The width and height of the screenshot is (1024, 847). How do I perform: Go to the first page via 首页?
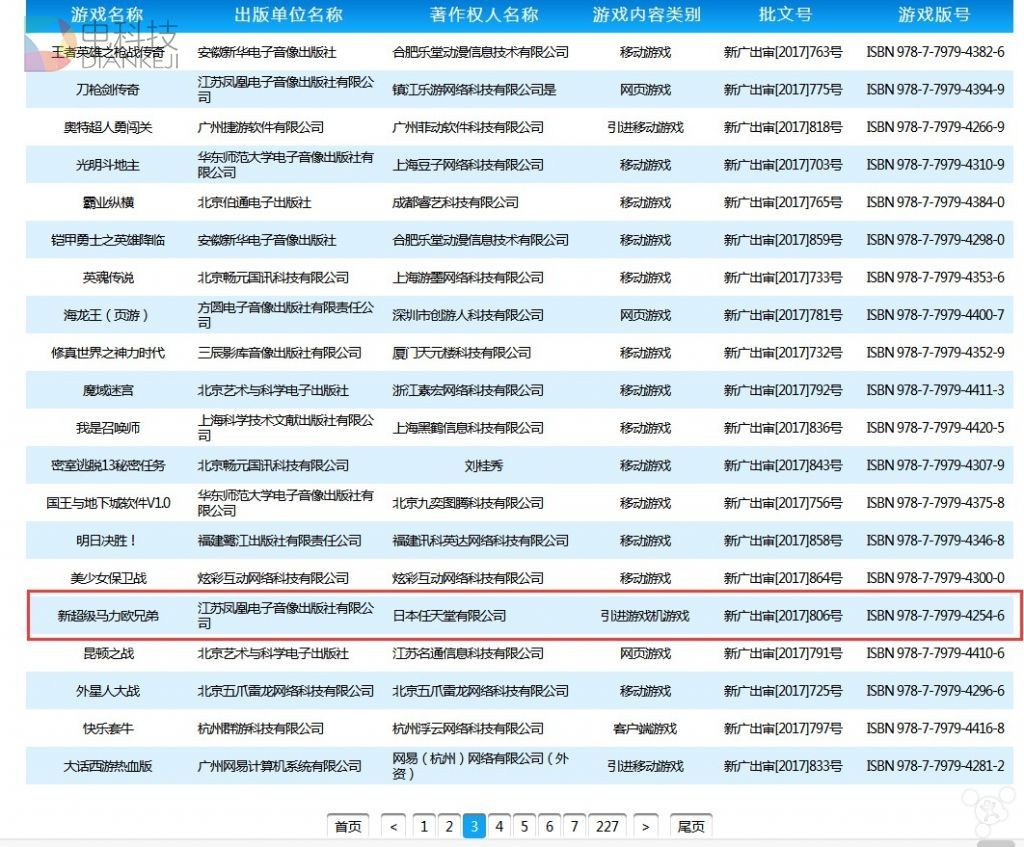click(347, 826)
